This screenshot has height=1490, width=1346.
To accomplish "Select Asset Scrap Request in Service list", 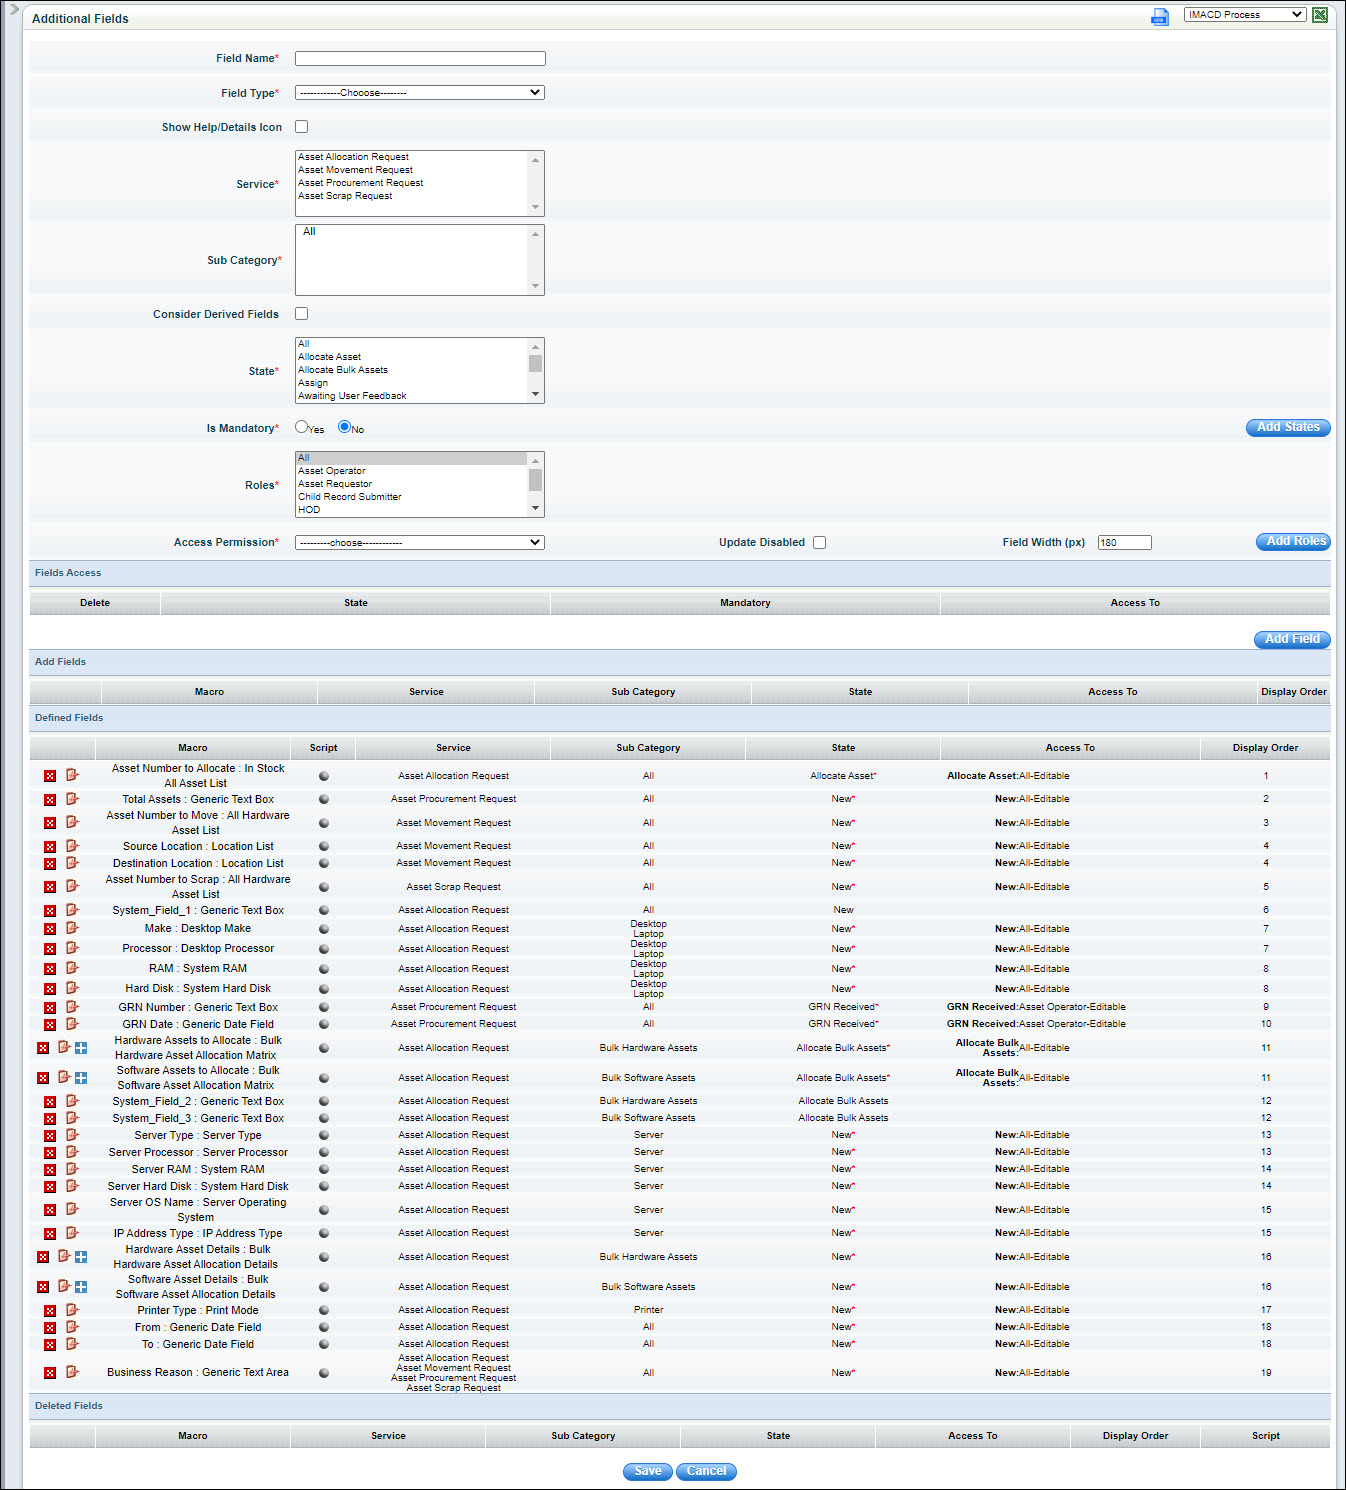I will pos(346,196).
